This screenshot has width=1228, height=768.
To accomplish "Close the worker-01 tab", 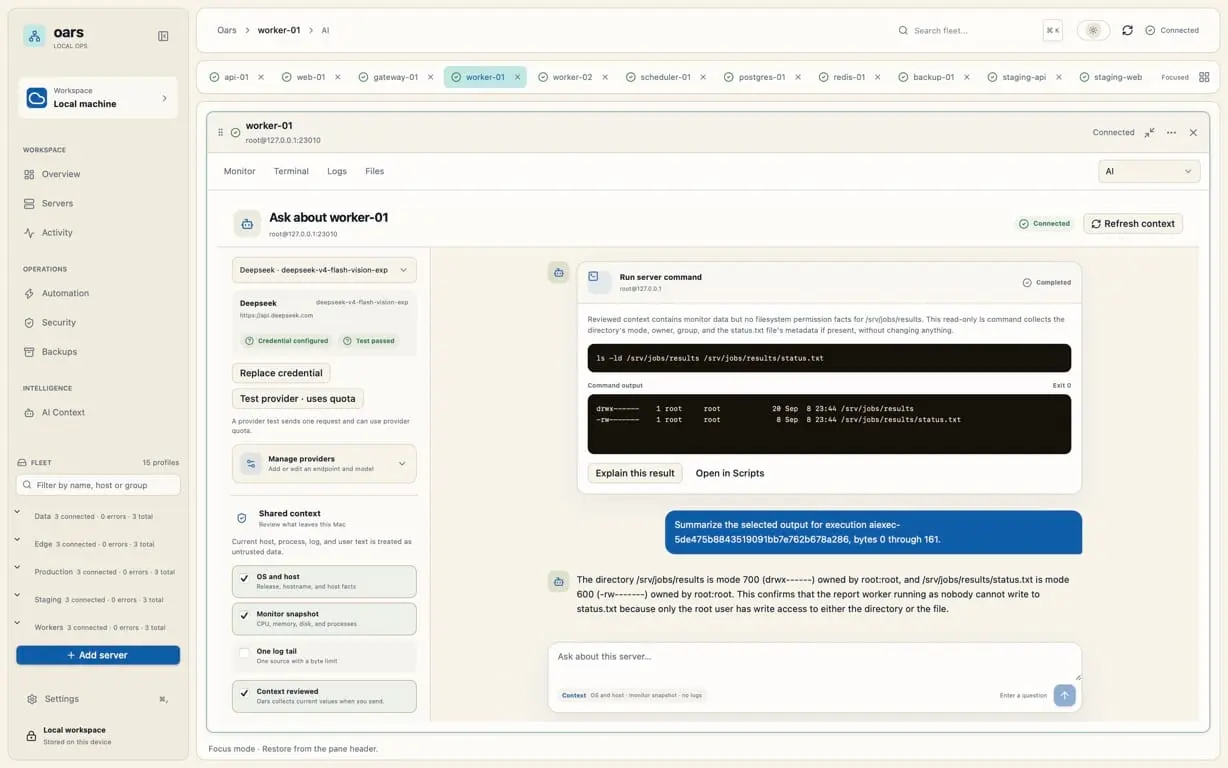I will [x=517, y=77].
